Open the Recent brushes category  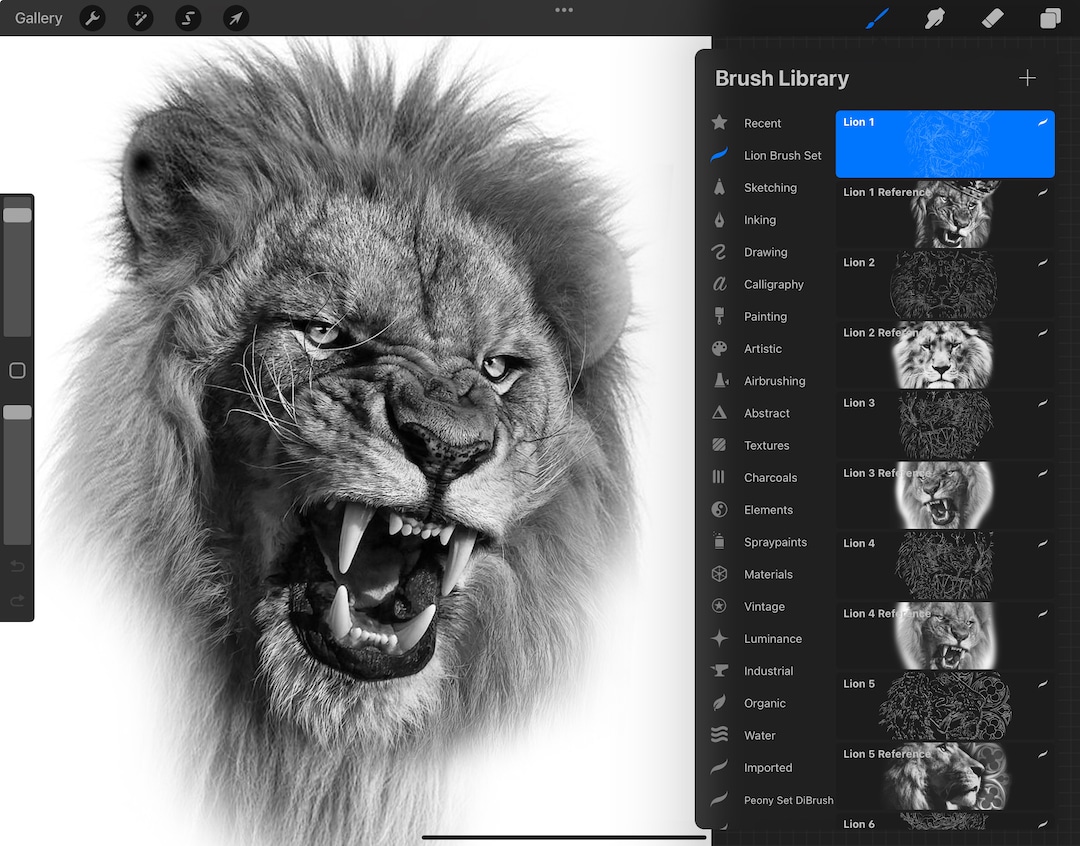click(762, 123)
